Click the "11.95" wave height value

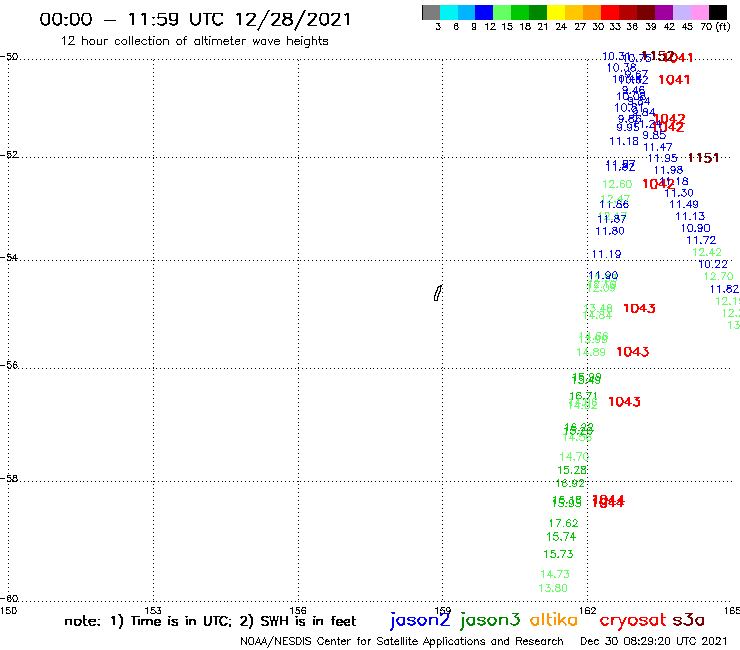click(663, 159)
